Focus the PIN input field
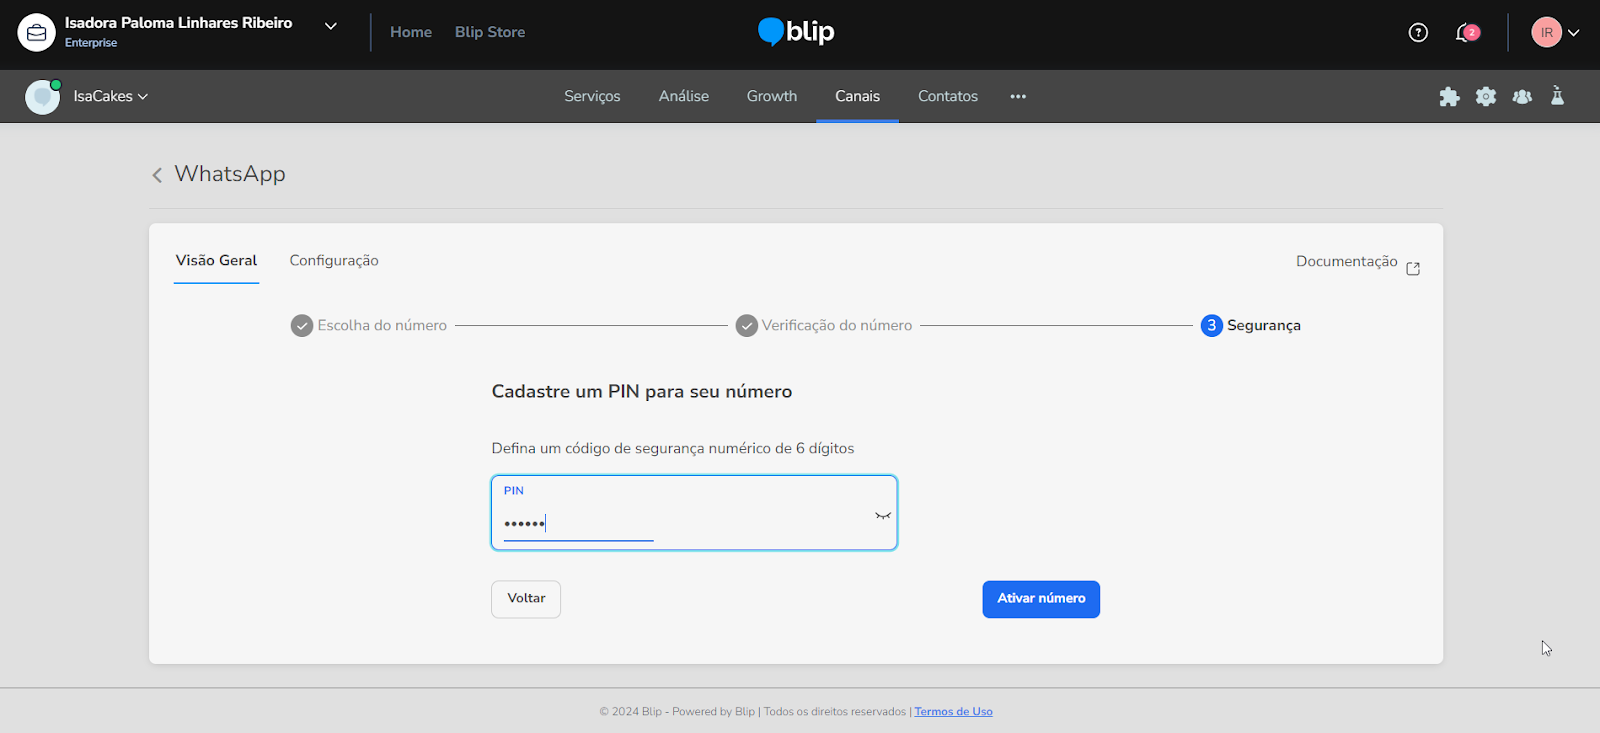 click(694, 512)
